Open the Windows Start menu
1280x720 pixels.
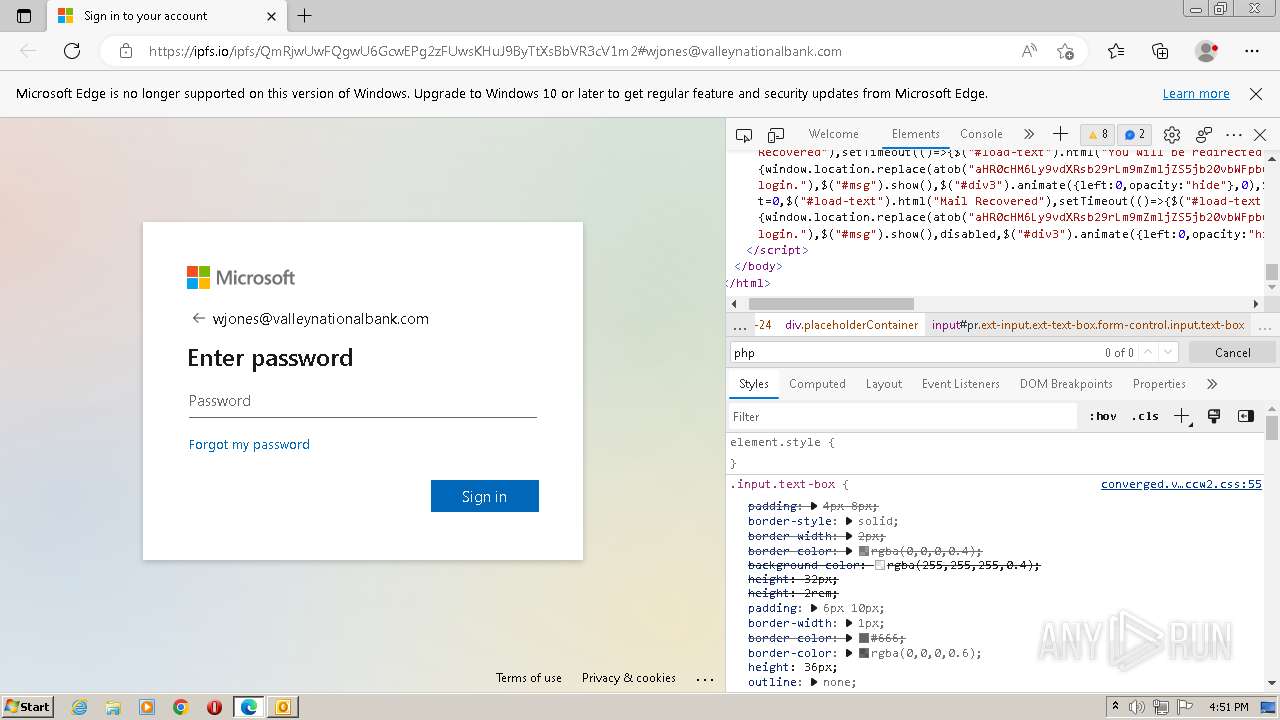point(27,706)
